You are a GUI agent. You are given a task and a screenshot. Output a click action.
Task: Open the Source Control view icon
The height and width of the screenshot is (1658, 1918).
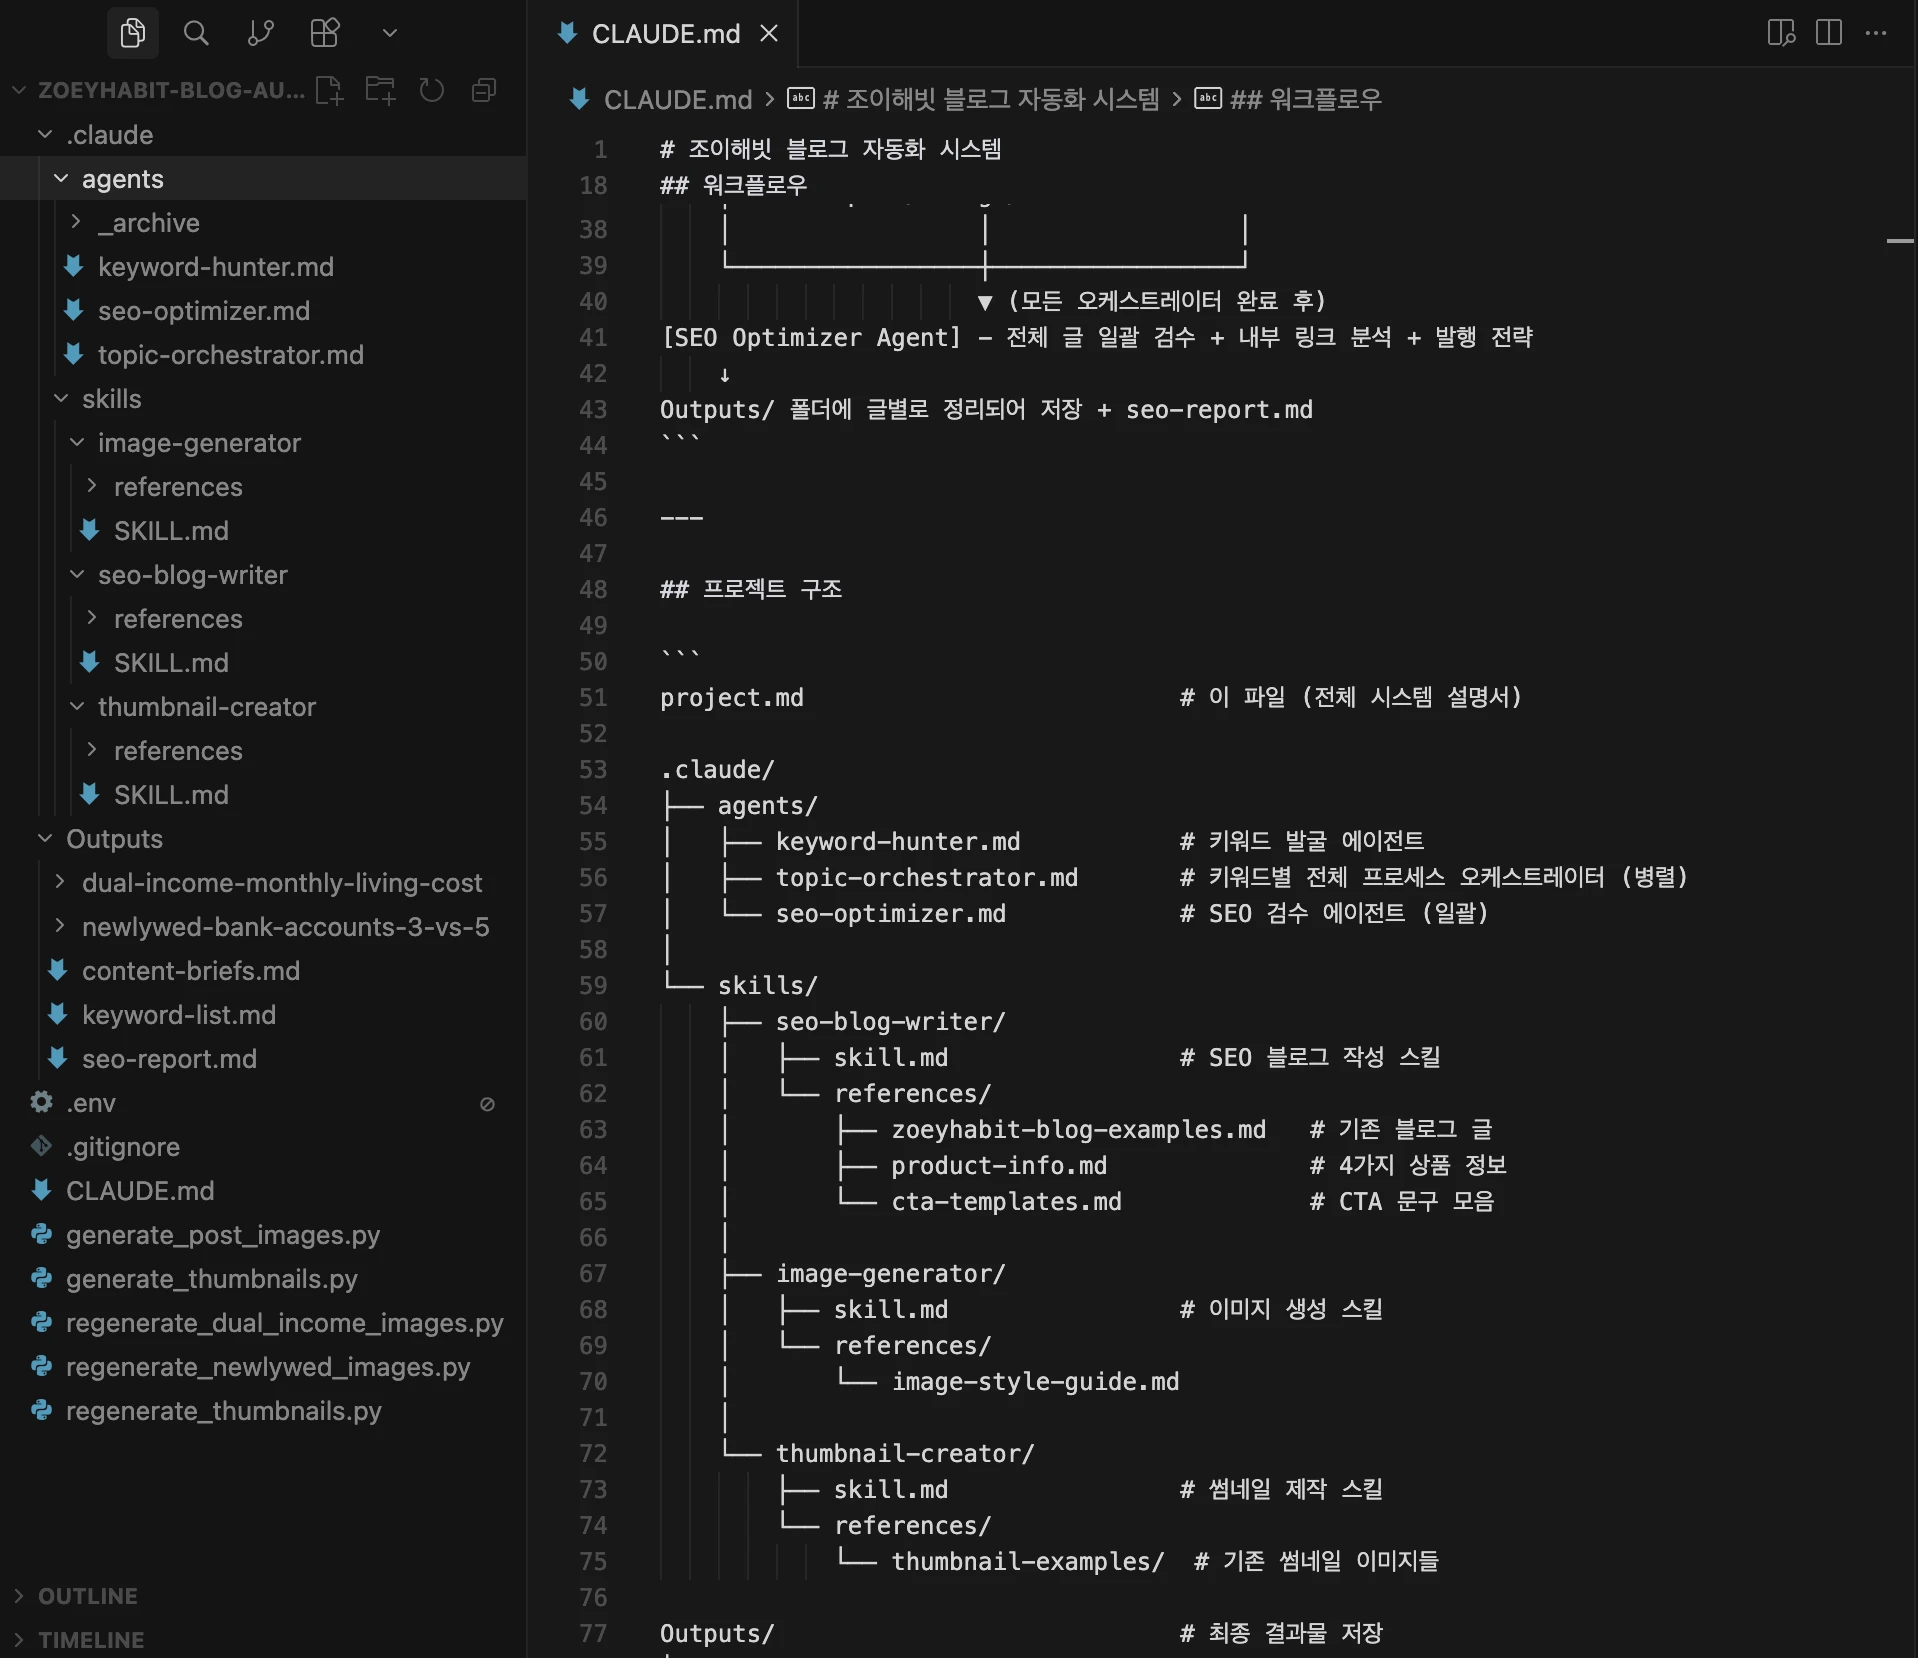[260, 33]
